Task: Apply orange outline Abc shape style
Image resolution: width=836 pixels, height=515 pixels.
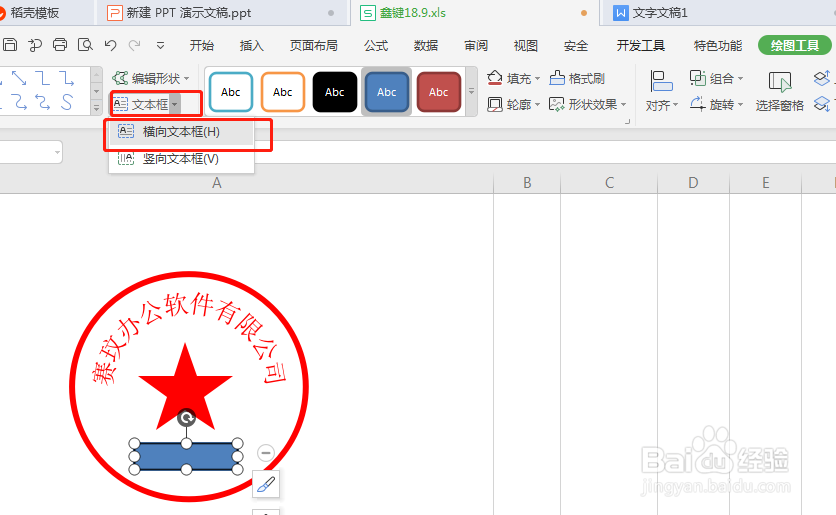Action: click(283, 92)
